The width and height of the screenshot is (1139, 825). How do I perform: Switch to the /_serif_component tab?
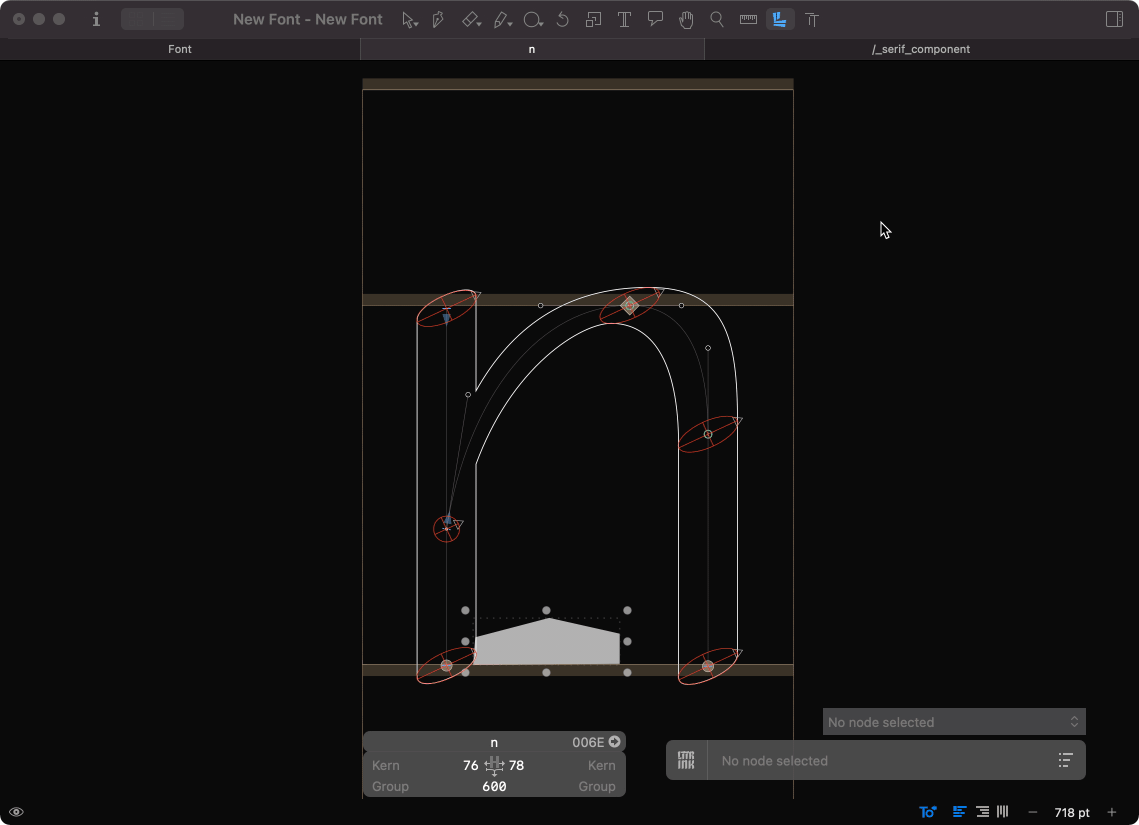[x=920, y=49]
